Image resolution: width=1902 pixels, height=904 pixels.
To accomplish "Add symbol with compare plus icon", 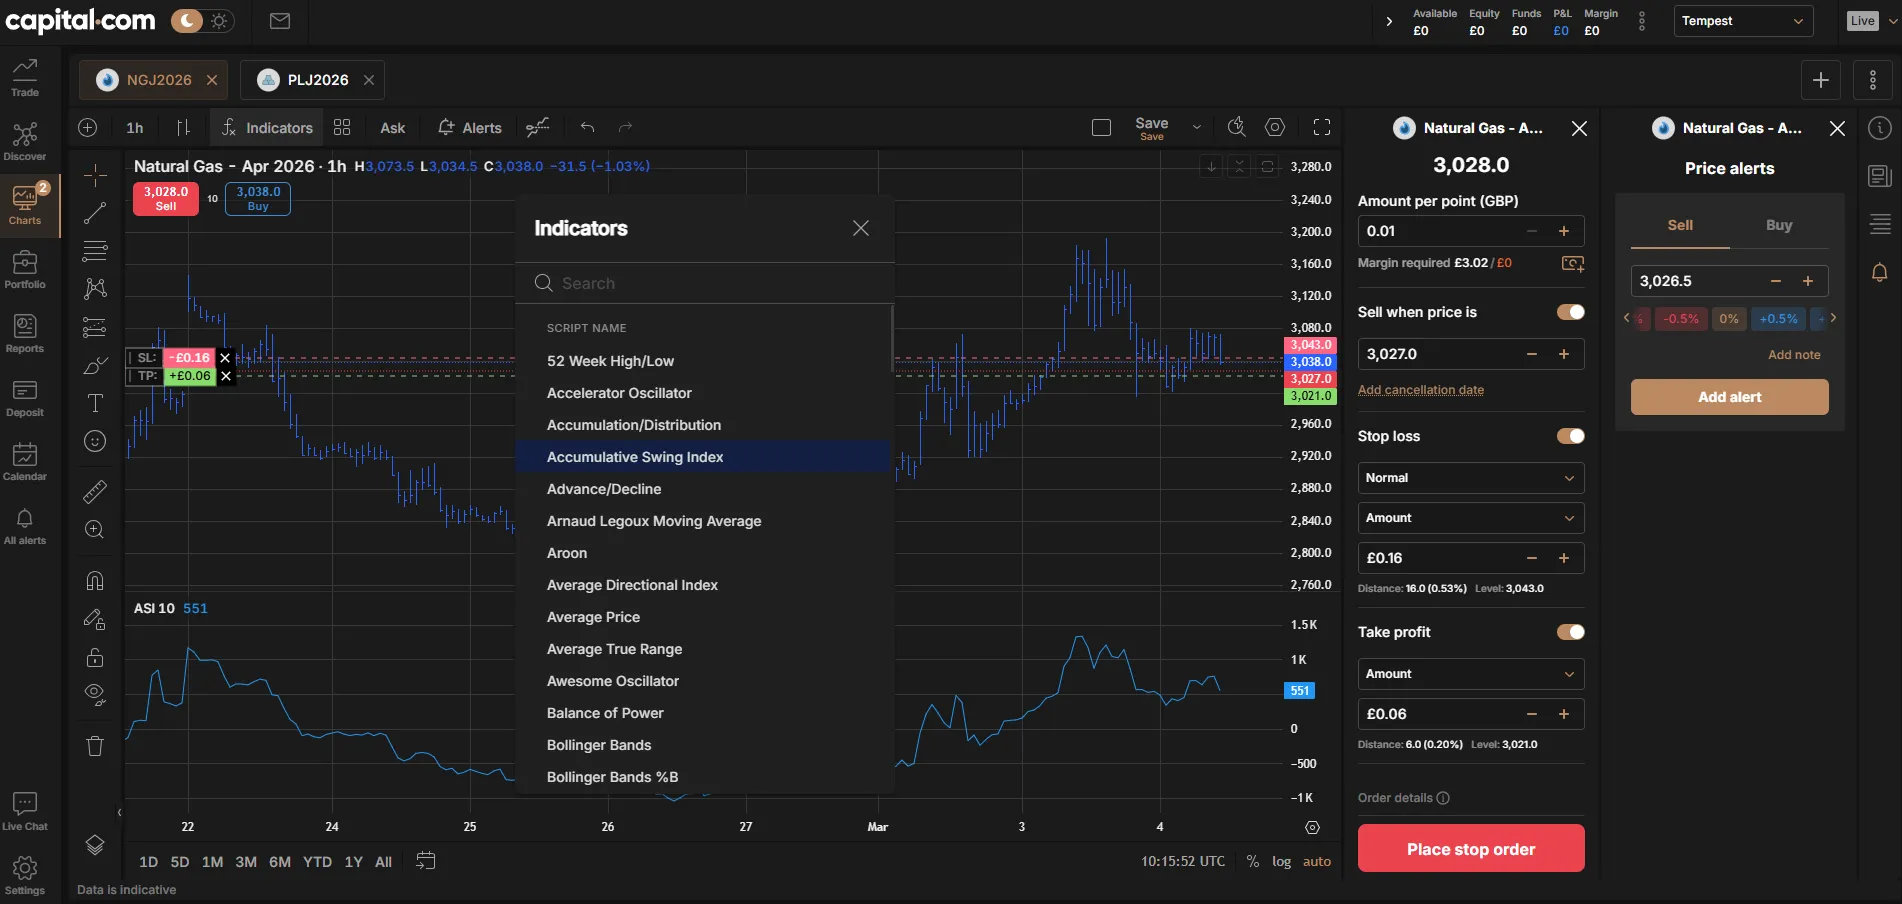I will point(88,127).
